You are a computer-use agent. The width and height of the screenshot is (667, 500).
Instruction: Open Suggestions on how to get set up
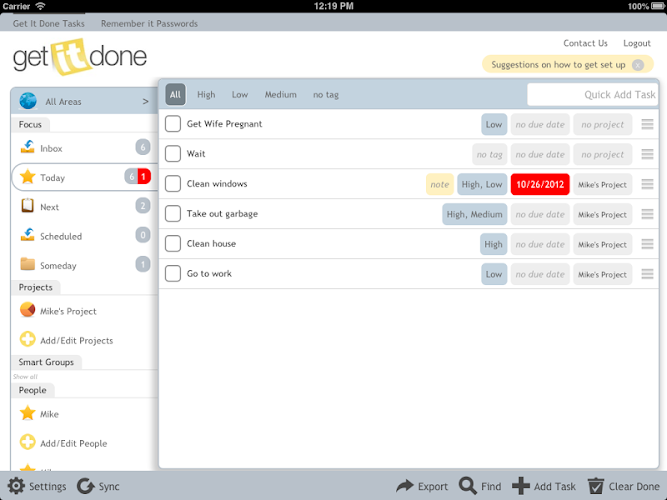click(558, 65)
